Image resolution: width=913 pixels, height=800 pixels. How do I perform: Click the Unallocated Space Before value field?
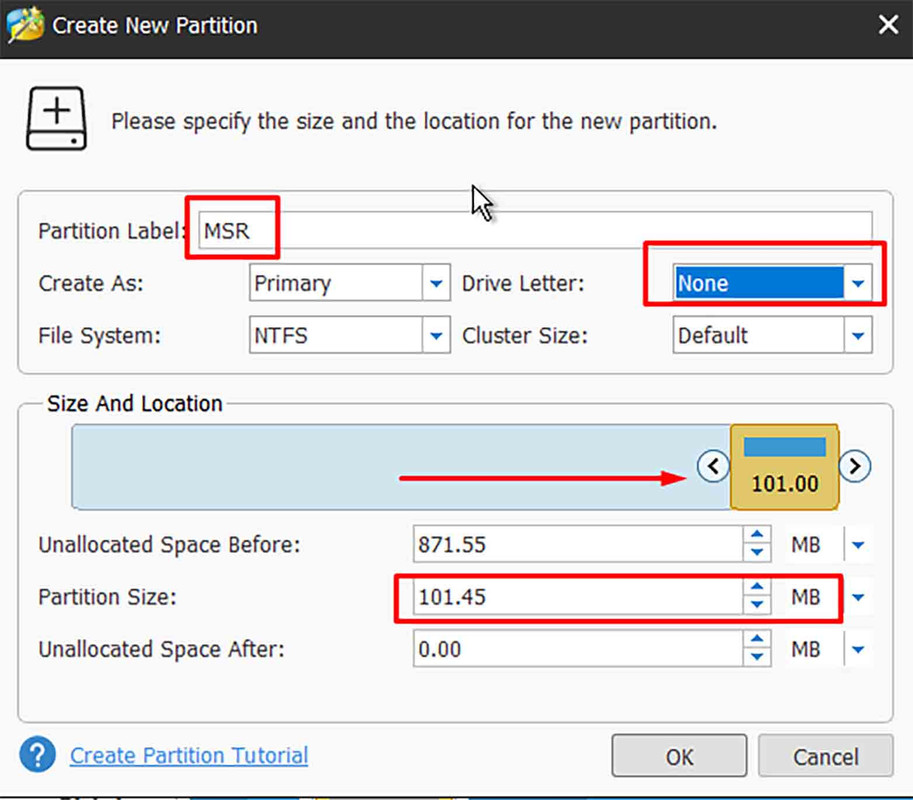pos(578,544)
